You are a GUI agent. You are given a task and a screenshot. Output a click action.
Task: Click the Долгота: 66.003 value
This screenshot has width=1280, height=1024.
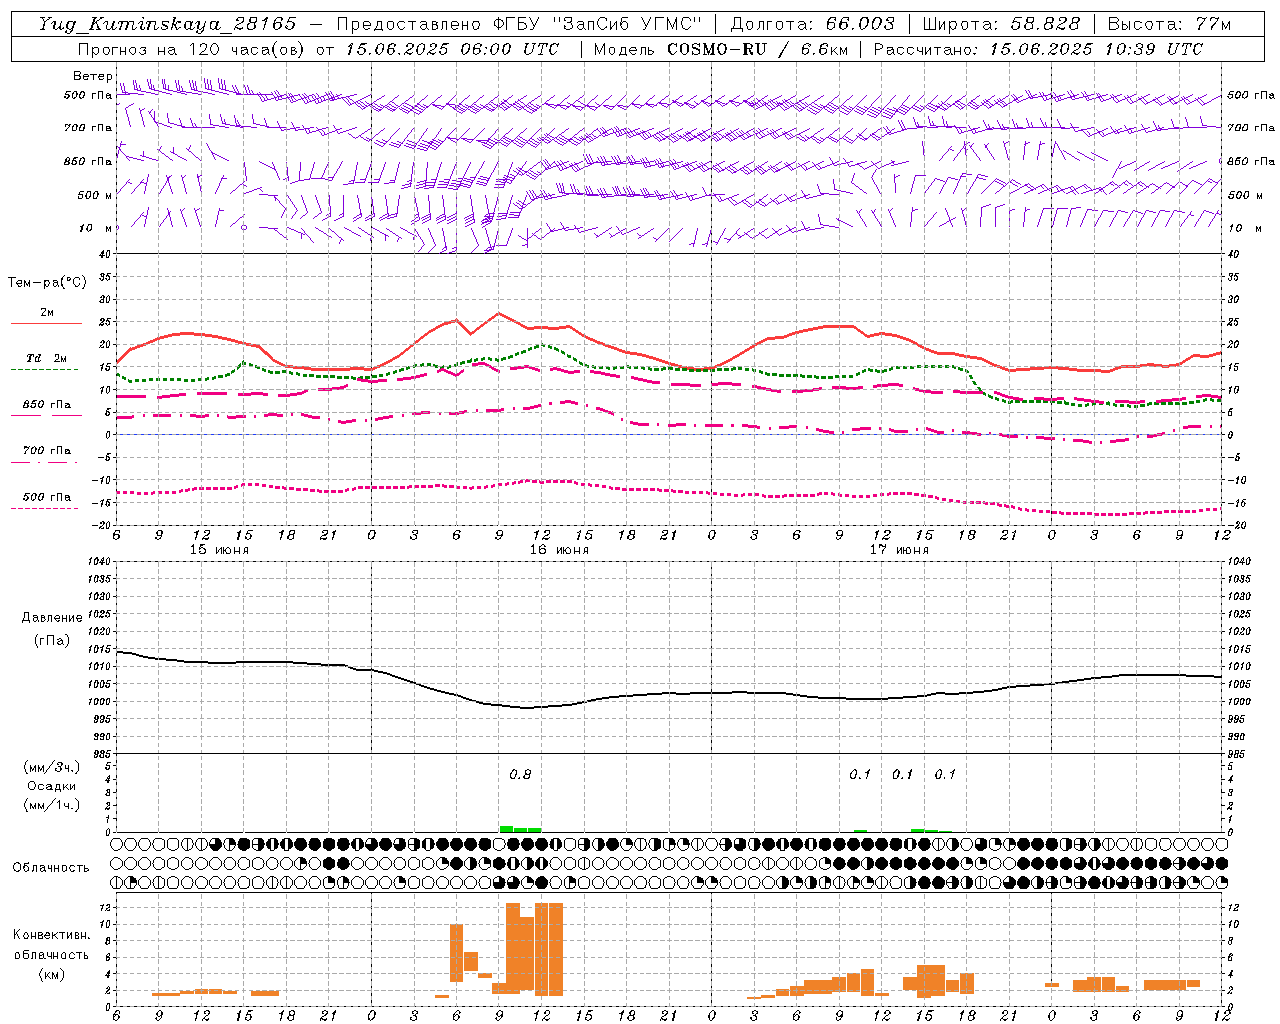click(x=812, y=24)
